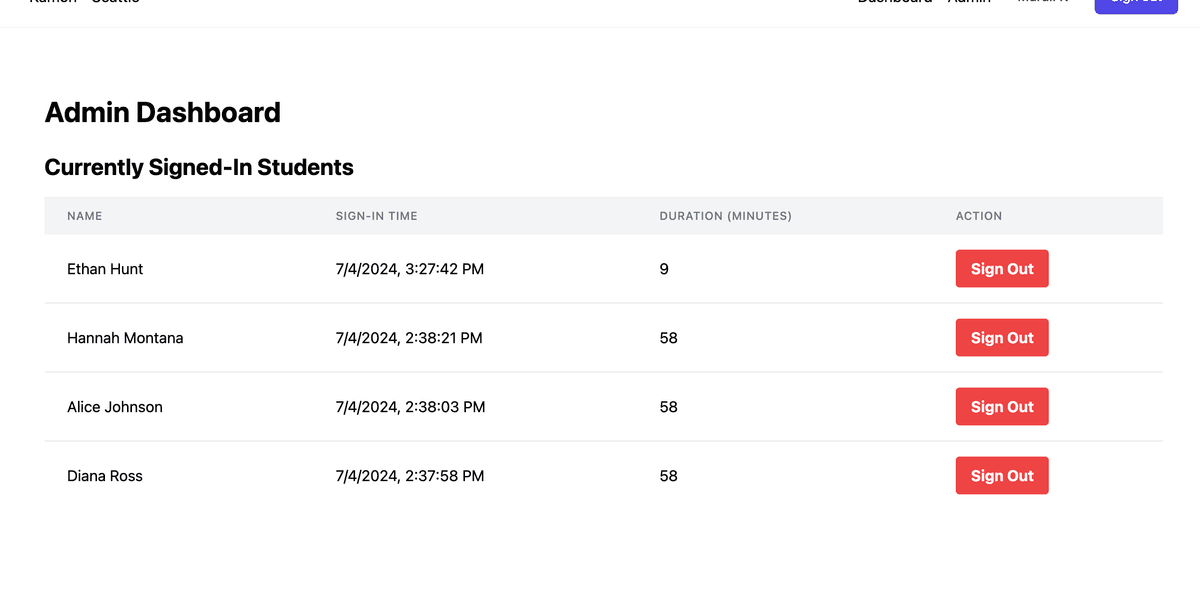Click Alice Johnson's duration value

point(668,406)
